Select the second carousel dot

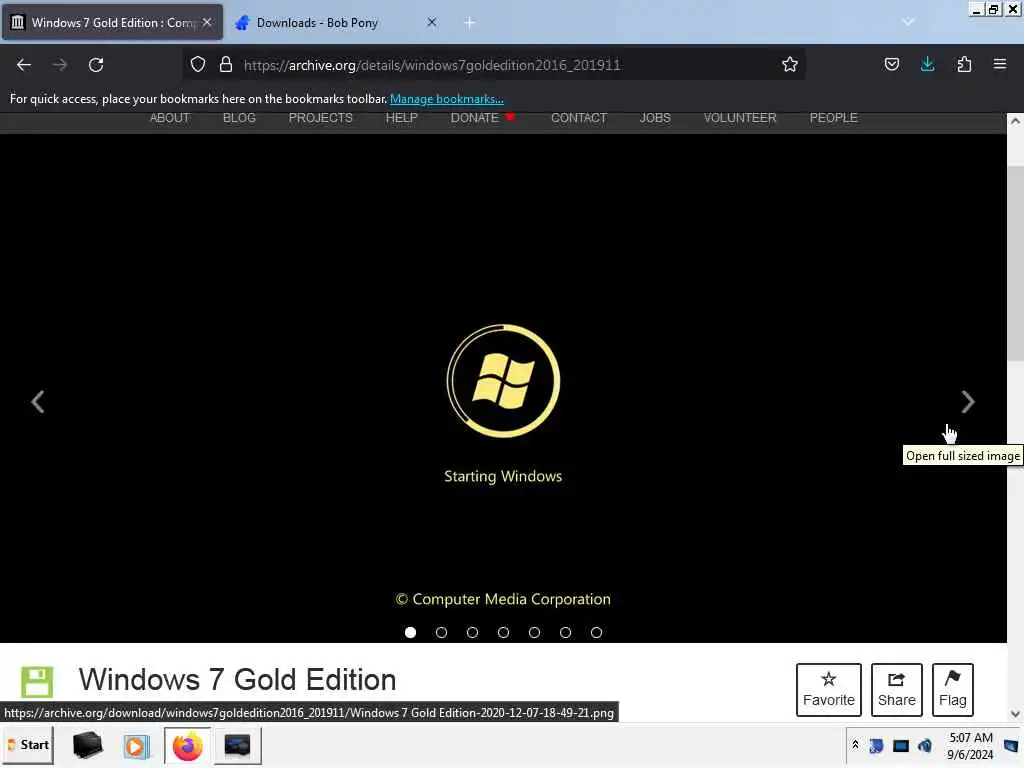coord(441,632)
